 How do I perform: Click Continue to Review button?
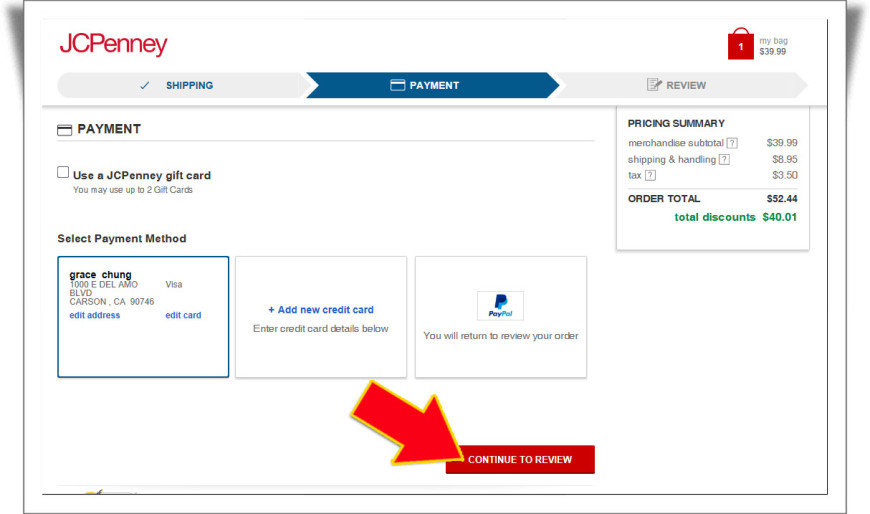[520, 460]
